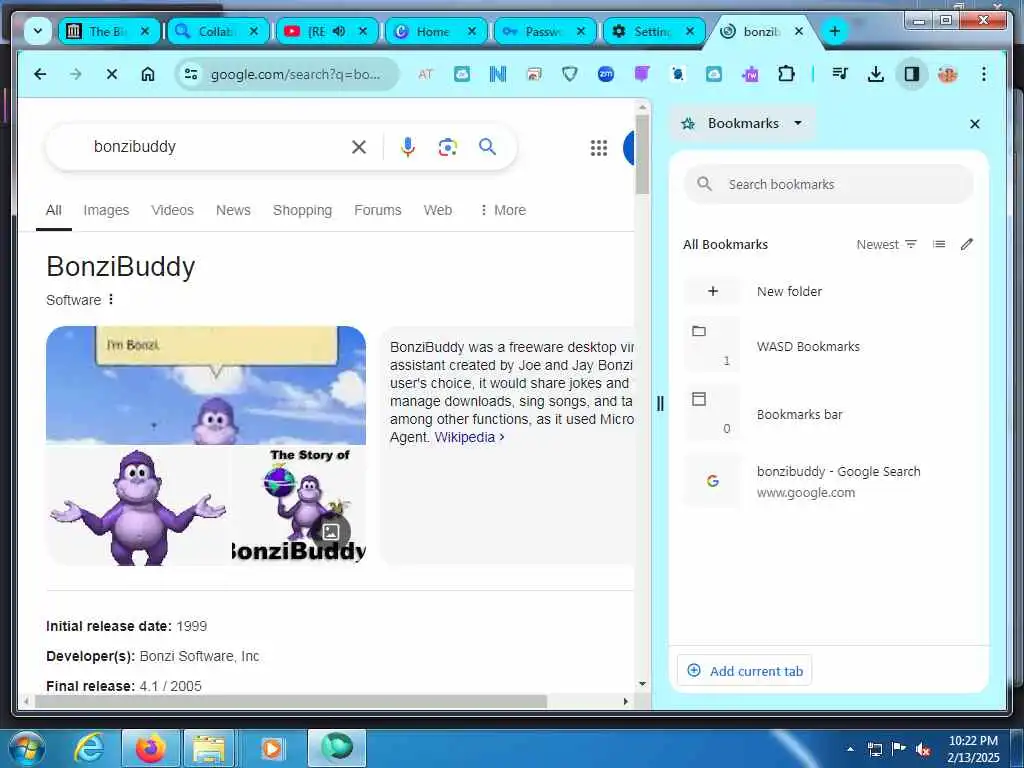Open the WASD Bookmarks folder
Image resolution: width=1024 pixels, height=768 pixels.
tap(828, 346)
